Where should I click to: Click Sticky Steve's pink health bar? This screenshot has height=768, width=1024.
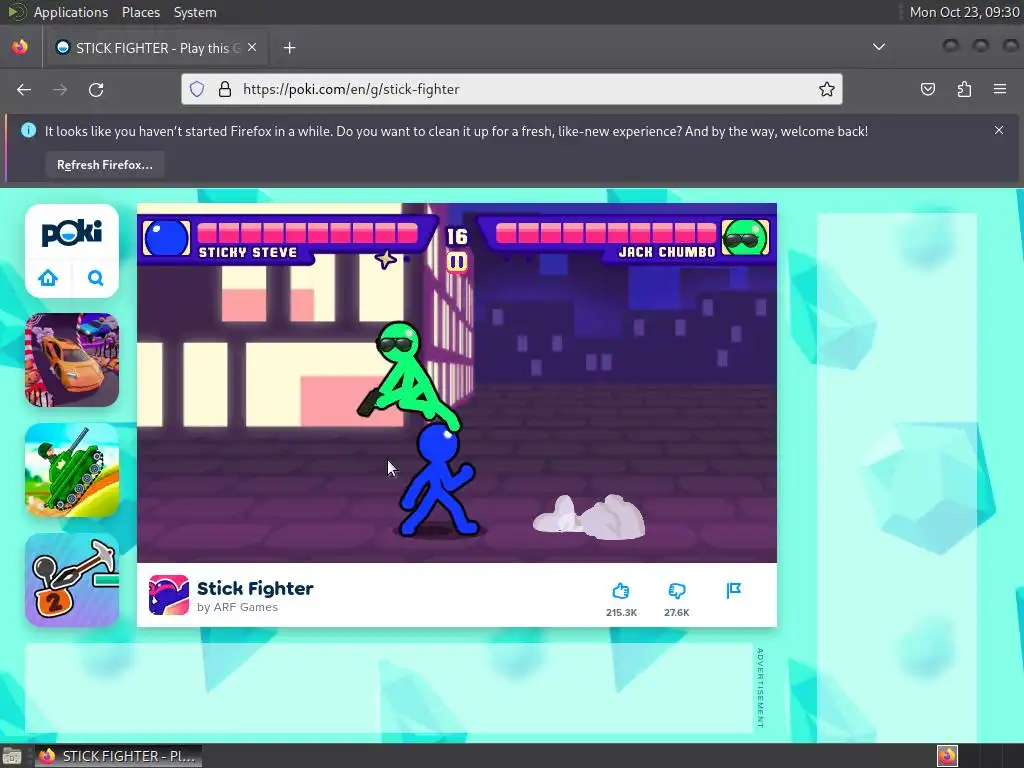click(308, 232)
